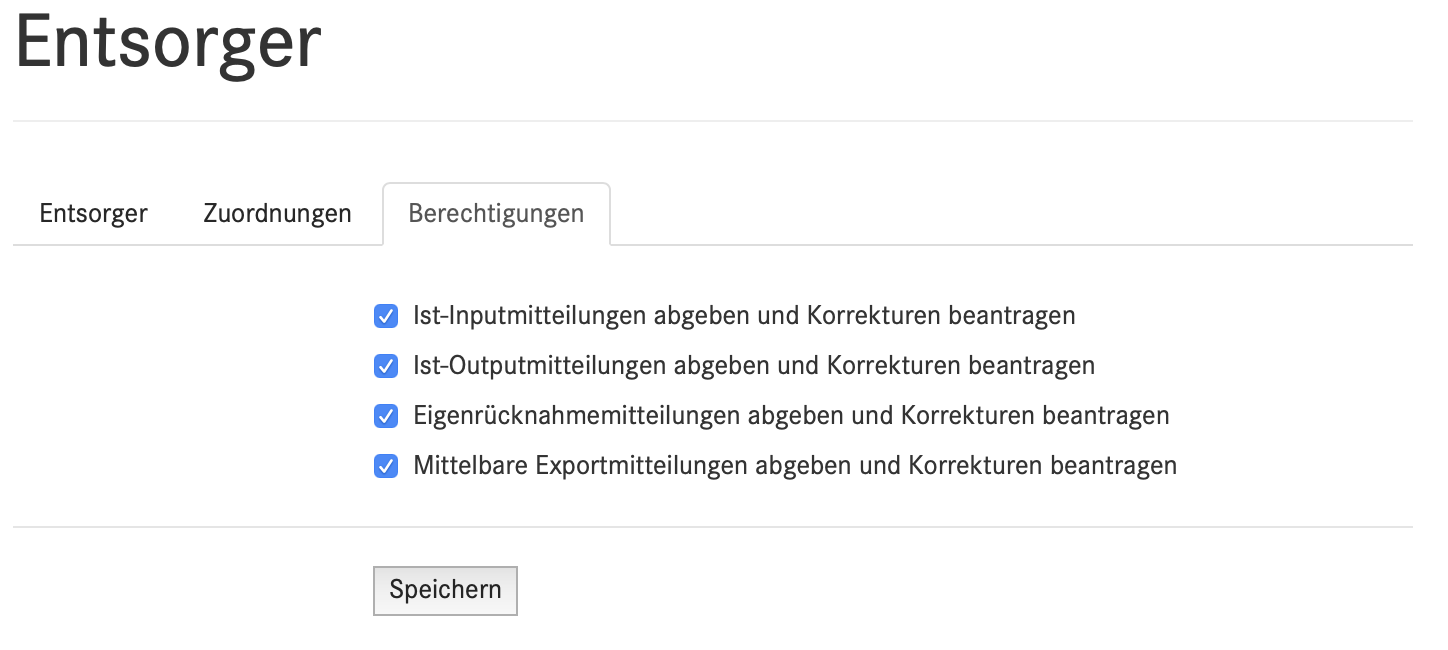Click the word 'Eigenrücknahmemitteilungen' in the third option
The image size is (1448, 650).
tap(577, 415)
